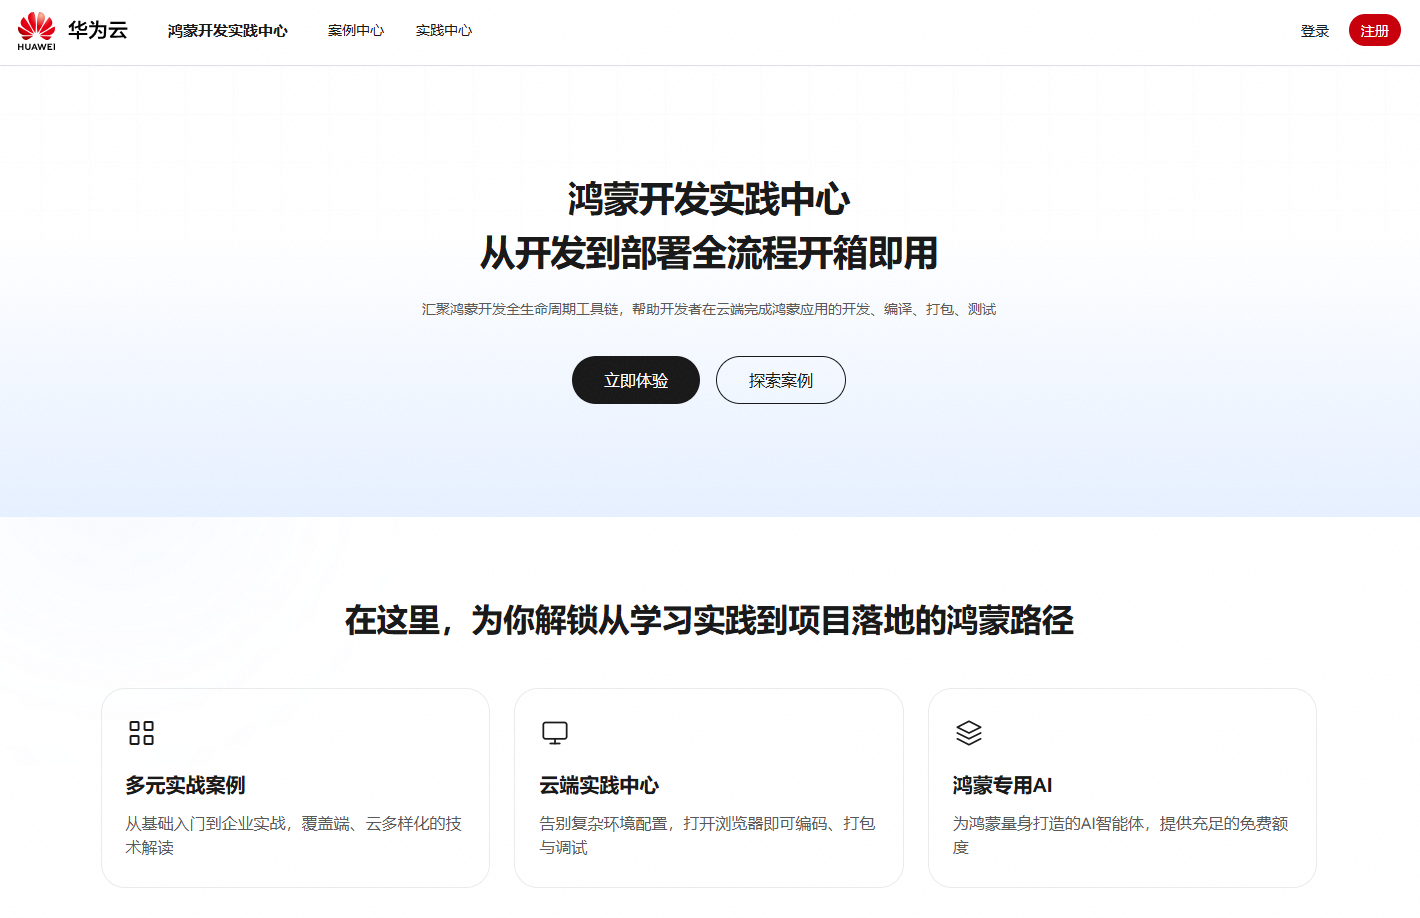The height and width of the screenshot is (918, 1420).
Task: Select the 多元实战案例 card title
Action: click(185, 785)
